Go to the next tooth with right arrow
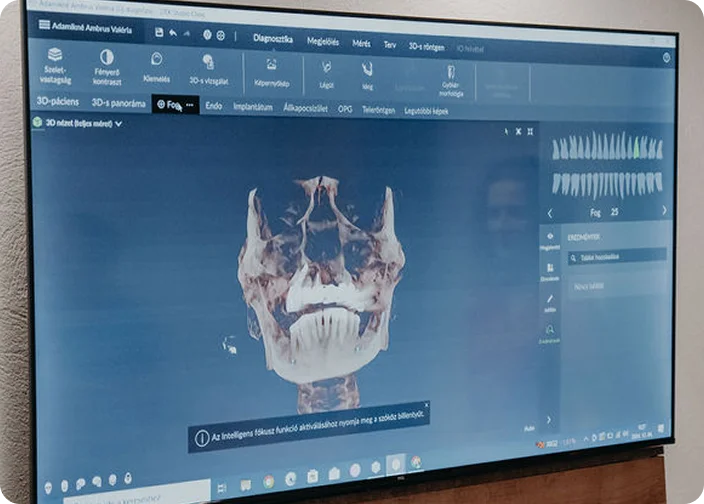This screenshot has height=504, width=704. [x=664, y=211]
